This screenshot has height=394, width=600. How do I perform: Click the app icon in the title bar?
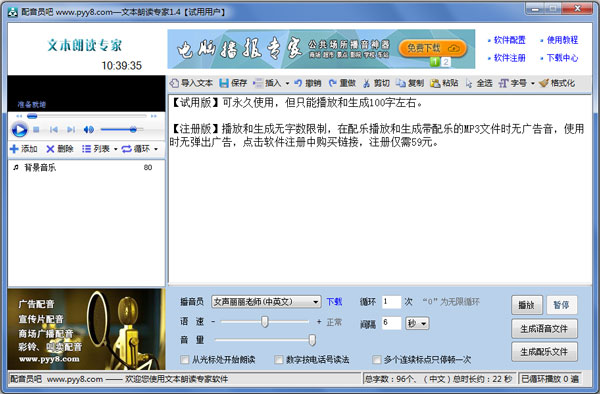click(x=13, y=12)
